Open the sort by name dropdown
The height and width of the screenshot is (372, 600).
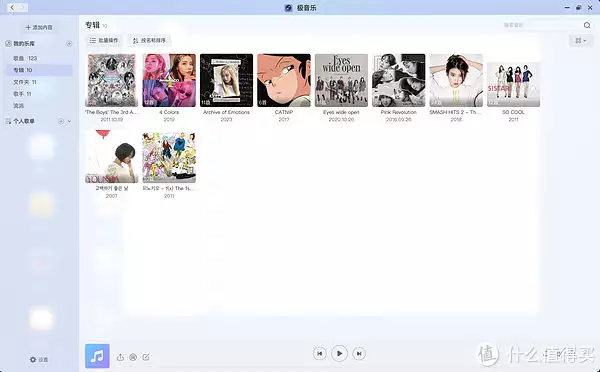click(x=149, y=40)
